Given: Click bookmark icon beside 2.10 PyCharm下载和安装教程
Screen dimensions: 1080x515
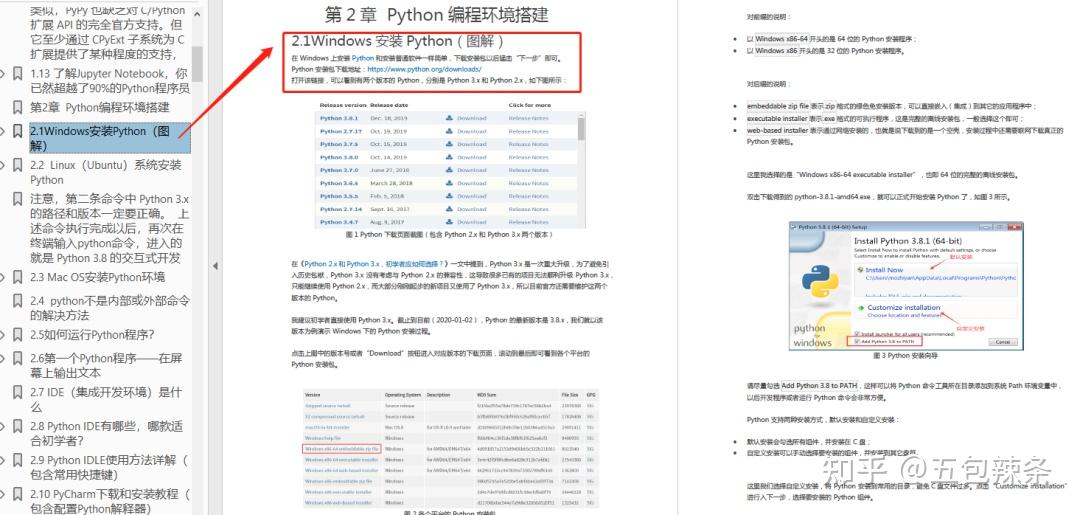Looking at the screenshot, I should 17,494.
